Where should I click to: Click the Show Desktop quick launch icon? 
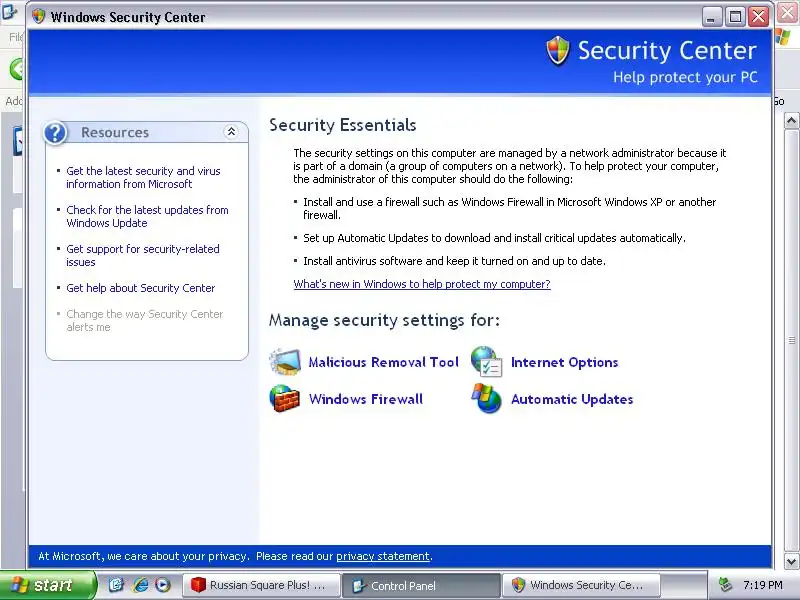point(116,585)
